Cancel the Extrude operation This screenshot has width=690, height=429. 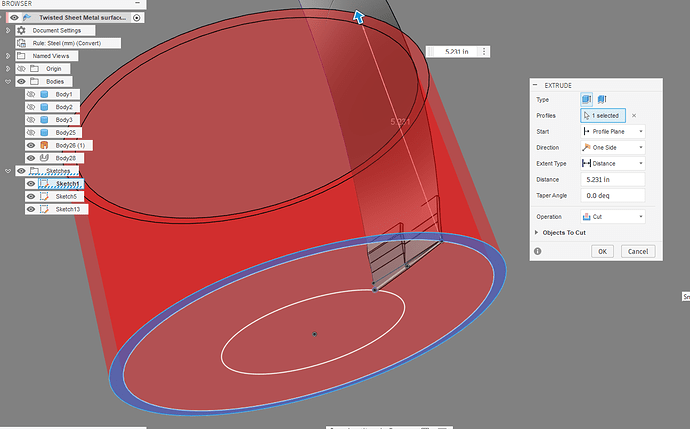tap(637, 251)
